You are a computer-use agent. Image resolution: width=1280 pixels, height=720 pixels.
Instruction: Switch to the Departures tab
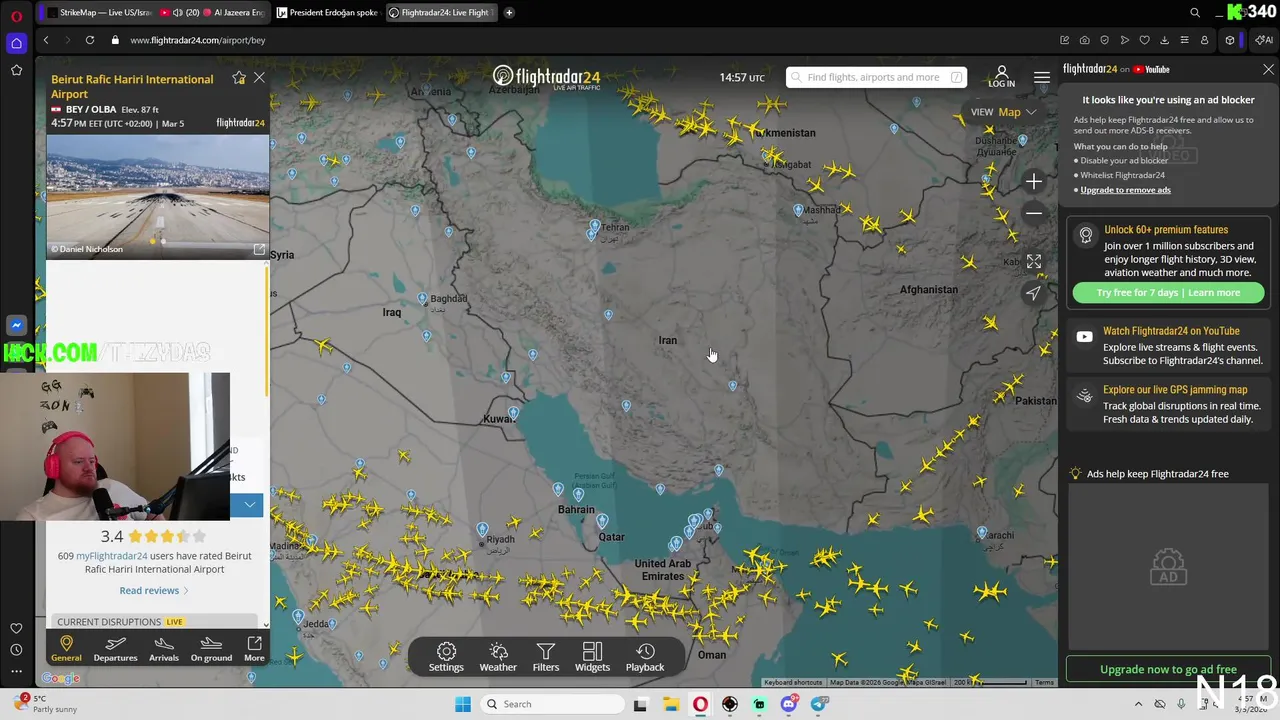115,648
